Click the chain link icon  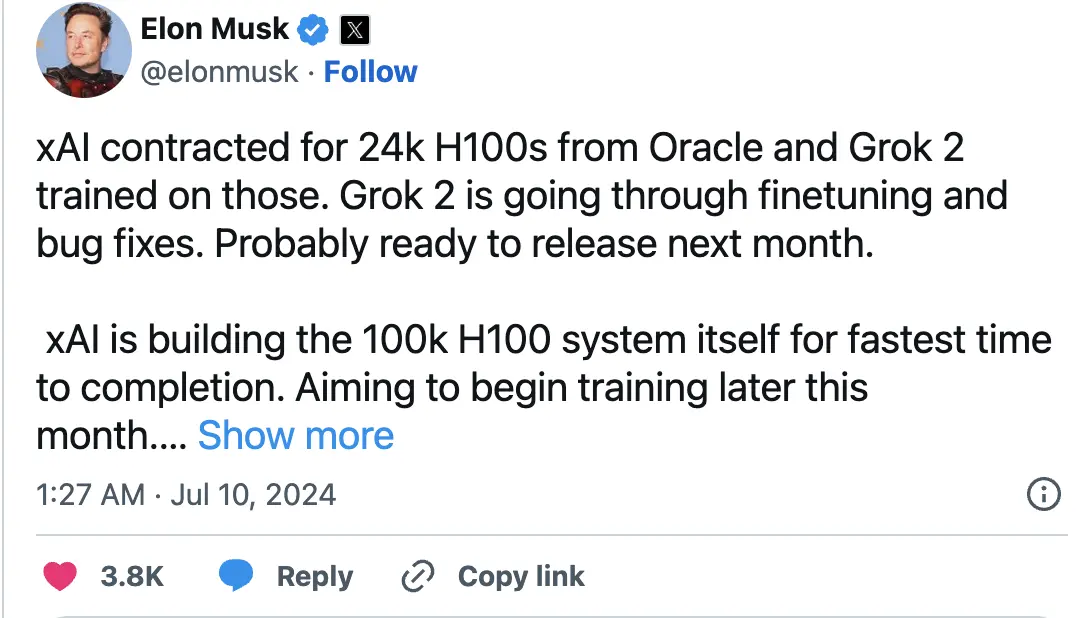(x=418, y=576)
